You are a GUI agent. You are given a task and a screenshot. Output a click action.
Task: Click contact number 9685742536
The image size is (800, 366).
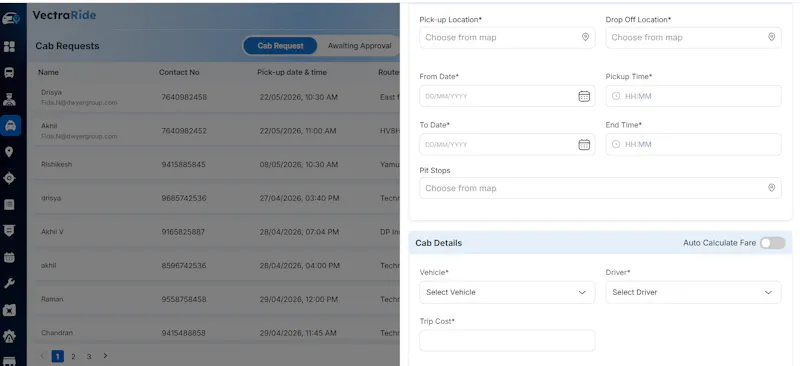[184, 198]
